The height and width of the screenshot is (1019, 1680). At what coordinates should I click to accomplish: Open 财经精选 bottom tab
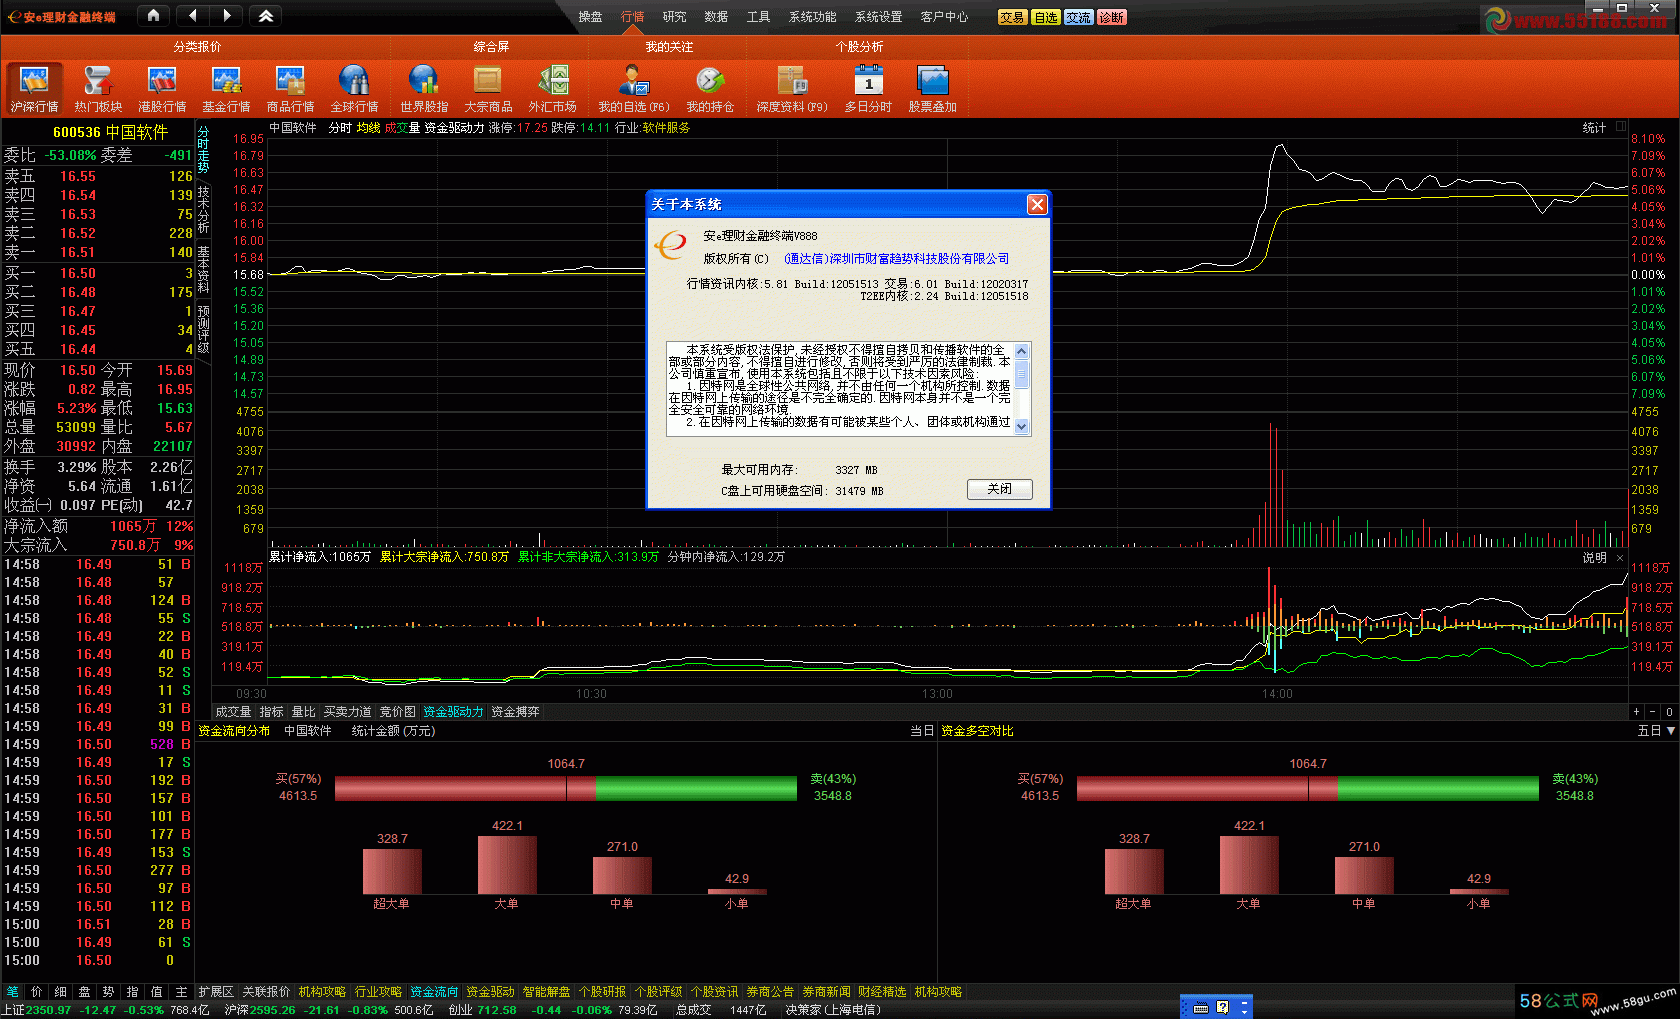(881, 992)
